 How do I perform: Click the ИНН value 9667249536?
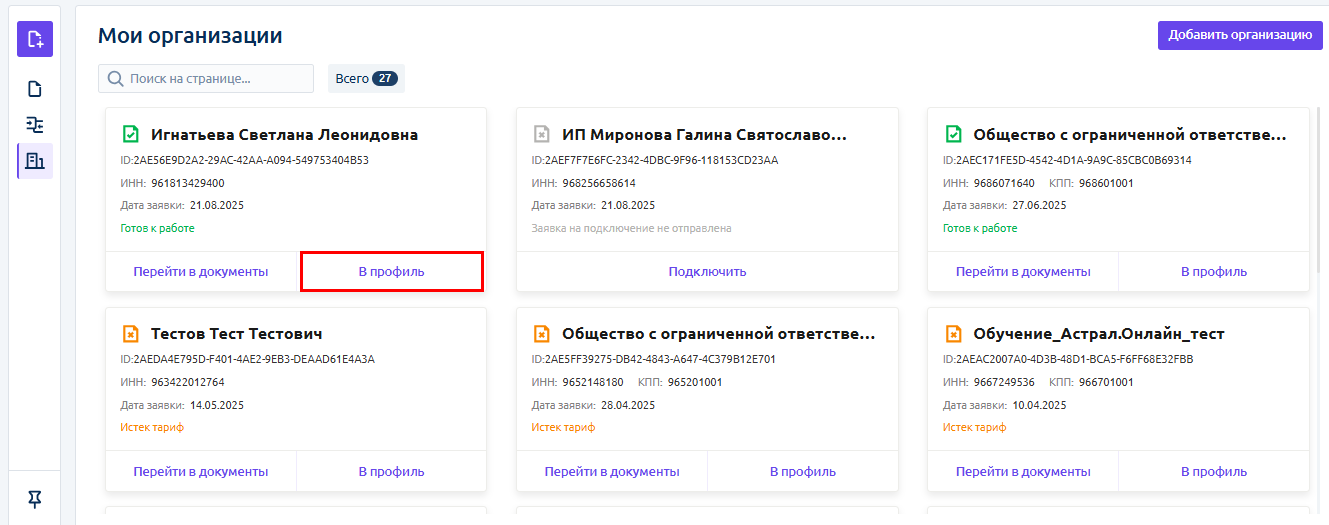(x=1004, y=382)
